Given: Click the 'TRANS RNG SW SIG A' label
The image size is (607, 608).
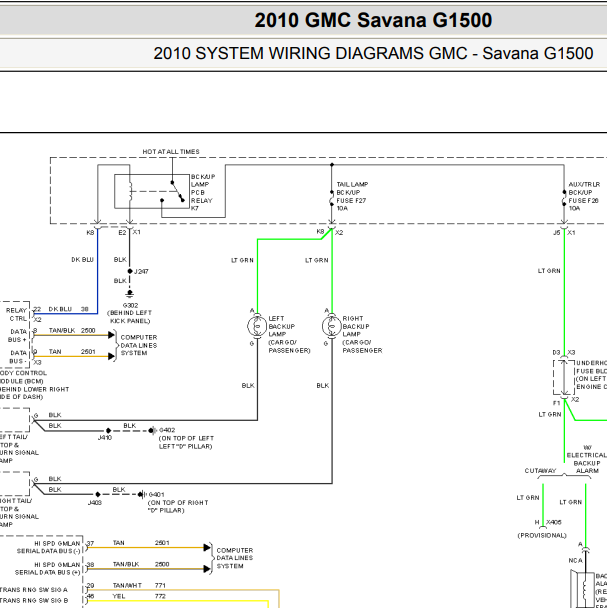Looking at the screenshot, I should pyautogui.click(x=34, y=590).
